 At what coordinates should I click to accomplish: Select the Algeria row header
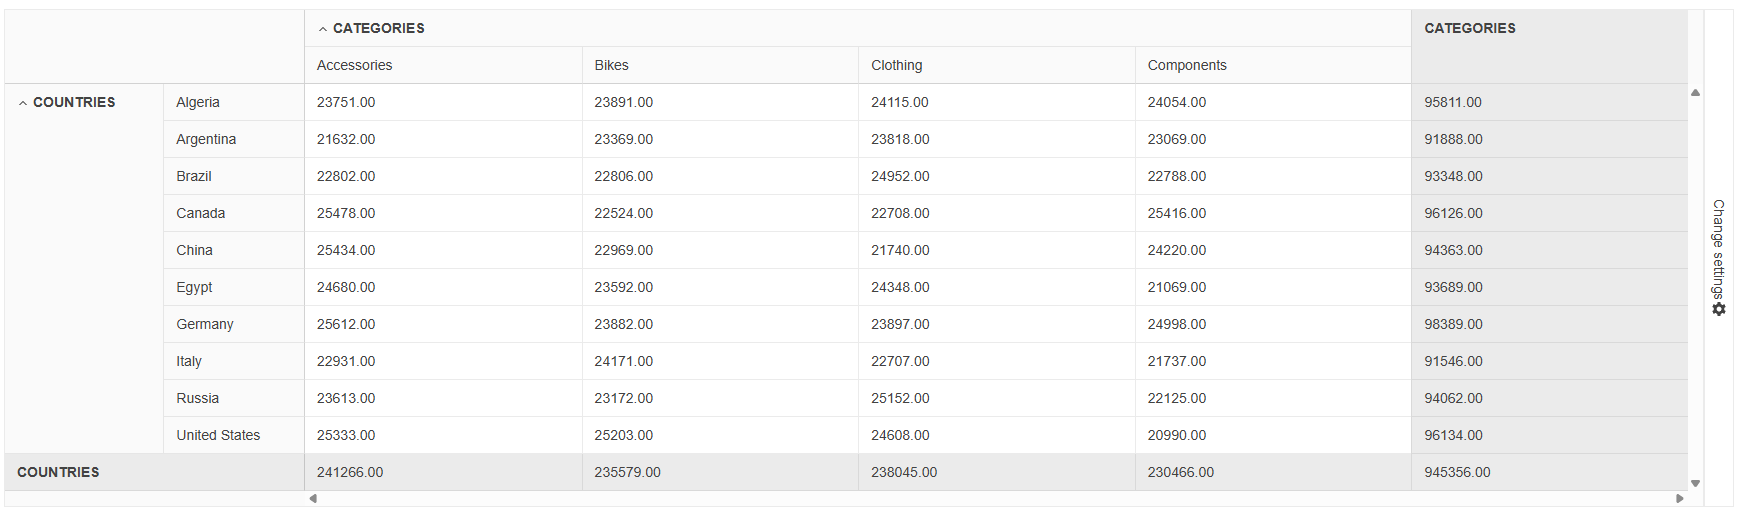pos(198,102)
